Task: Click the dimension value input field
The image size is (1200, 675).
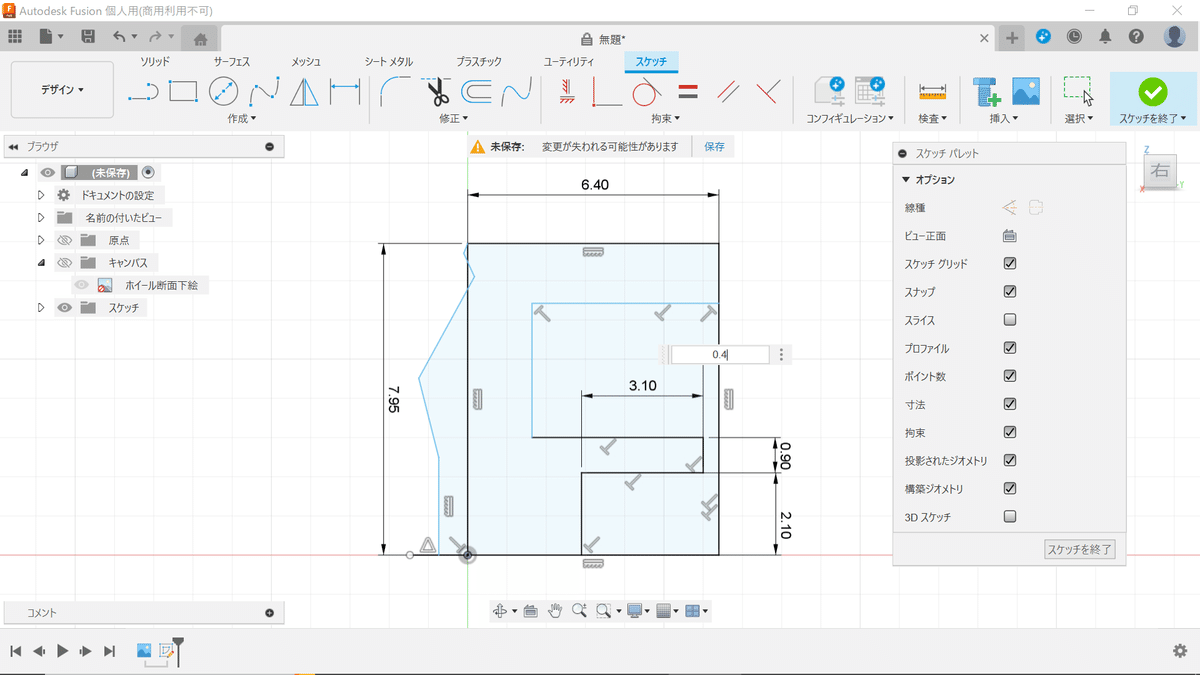Action: (x=720, y=355)
